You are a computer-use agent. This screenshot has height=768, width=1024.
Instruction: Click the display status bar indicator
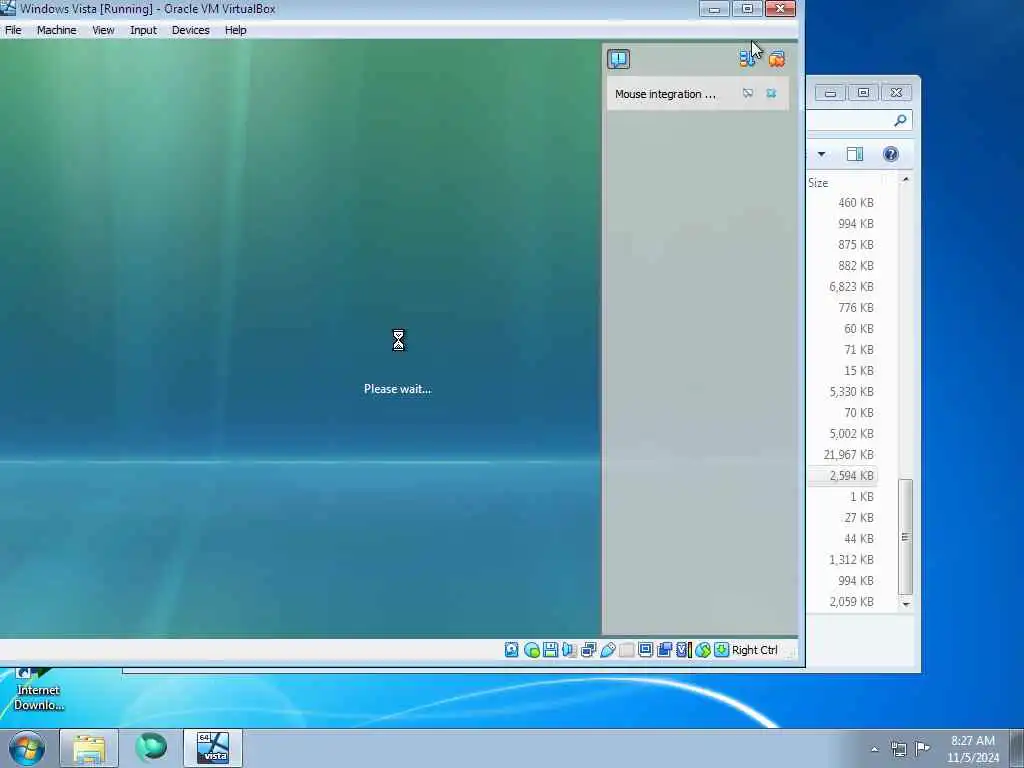pos(645,650)
